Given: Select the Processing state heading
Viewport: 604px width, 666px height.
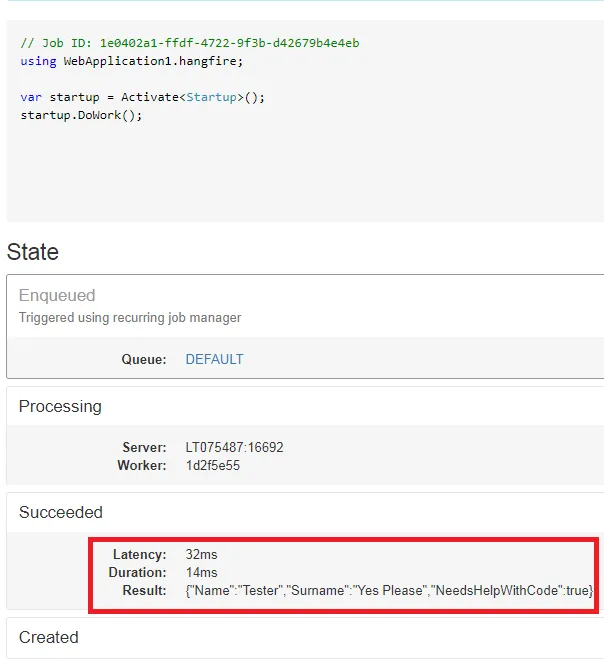Looking at the screenshot, I should pos(60,407).
